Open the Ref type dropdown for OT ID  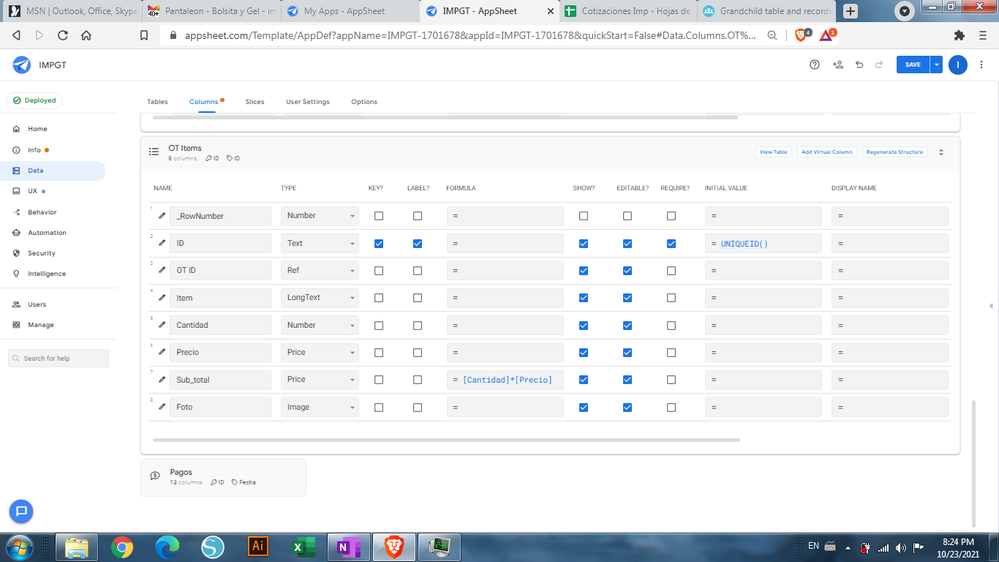click(x=319, y=270)
